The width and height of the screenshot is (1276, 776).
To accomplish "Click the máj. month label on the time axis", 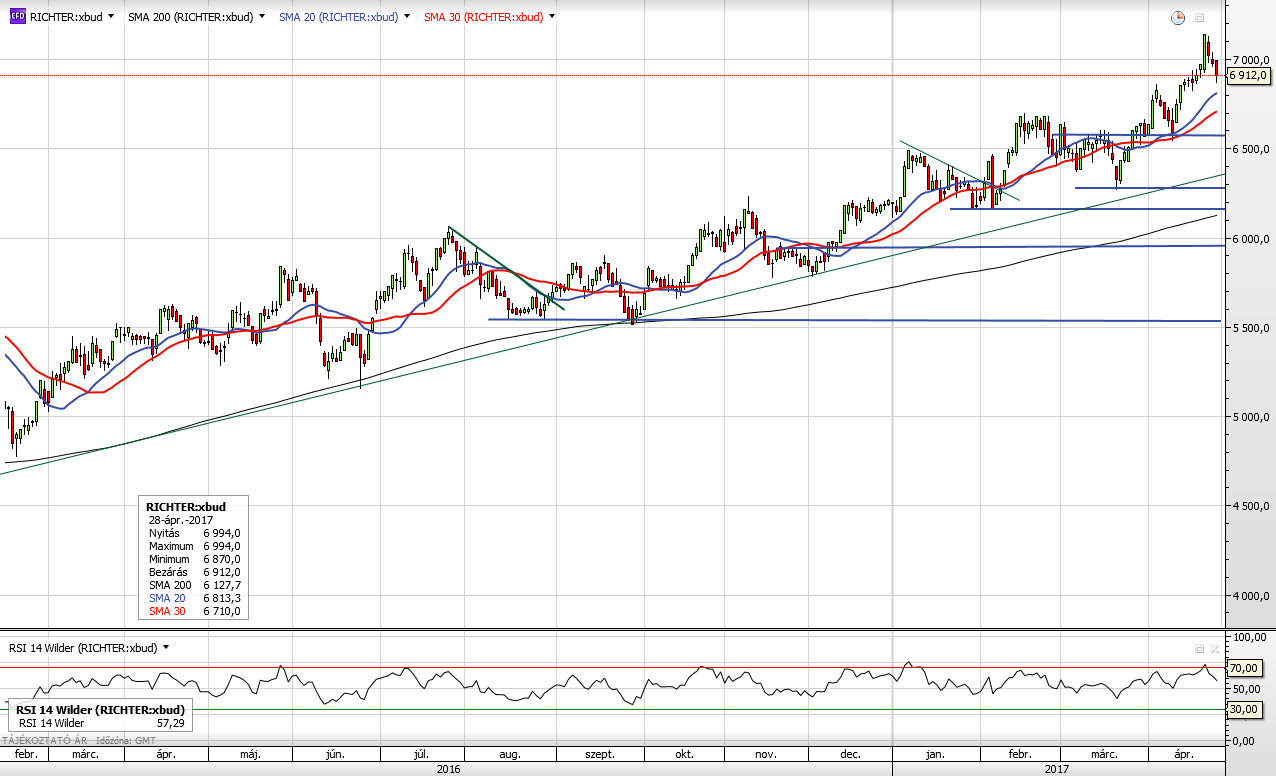I will (x=250, y=755).
